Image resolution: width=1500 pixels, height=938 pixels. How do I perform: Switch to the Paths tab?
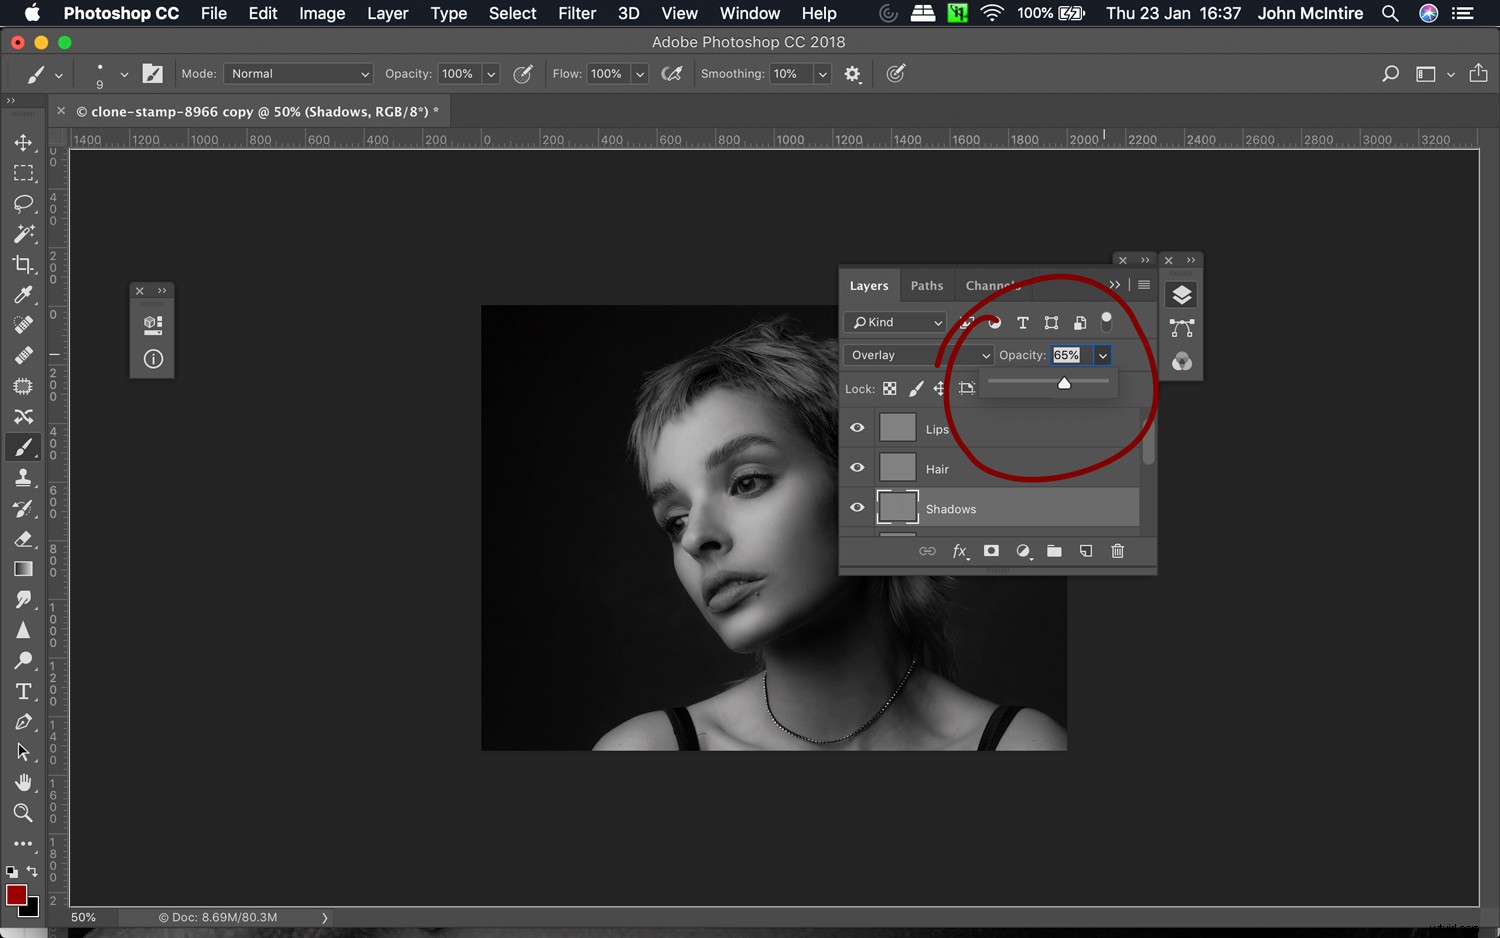[926, 285]
